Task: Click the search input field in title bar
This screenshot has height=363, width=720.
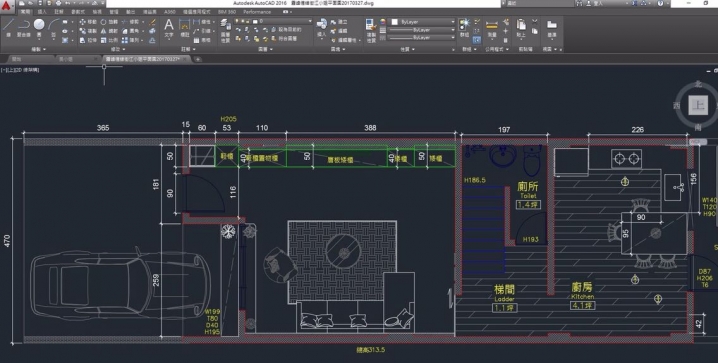Action: coord(537,3)
